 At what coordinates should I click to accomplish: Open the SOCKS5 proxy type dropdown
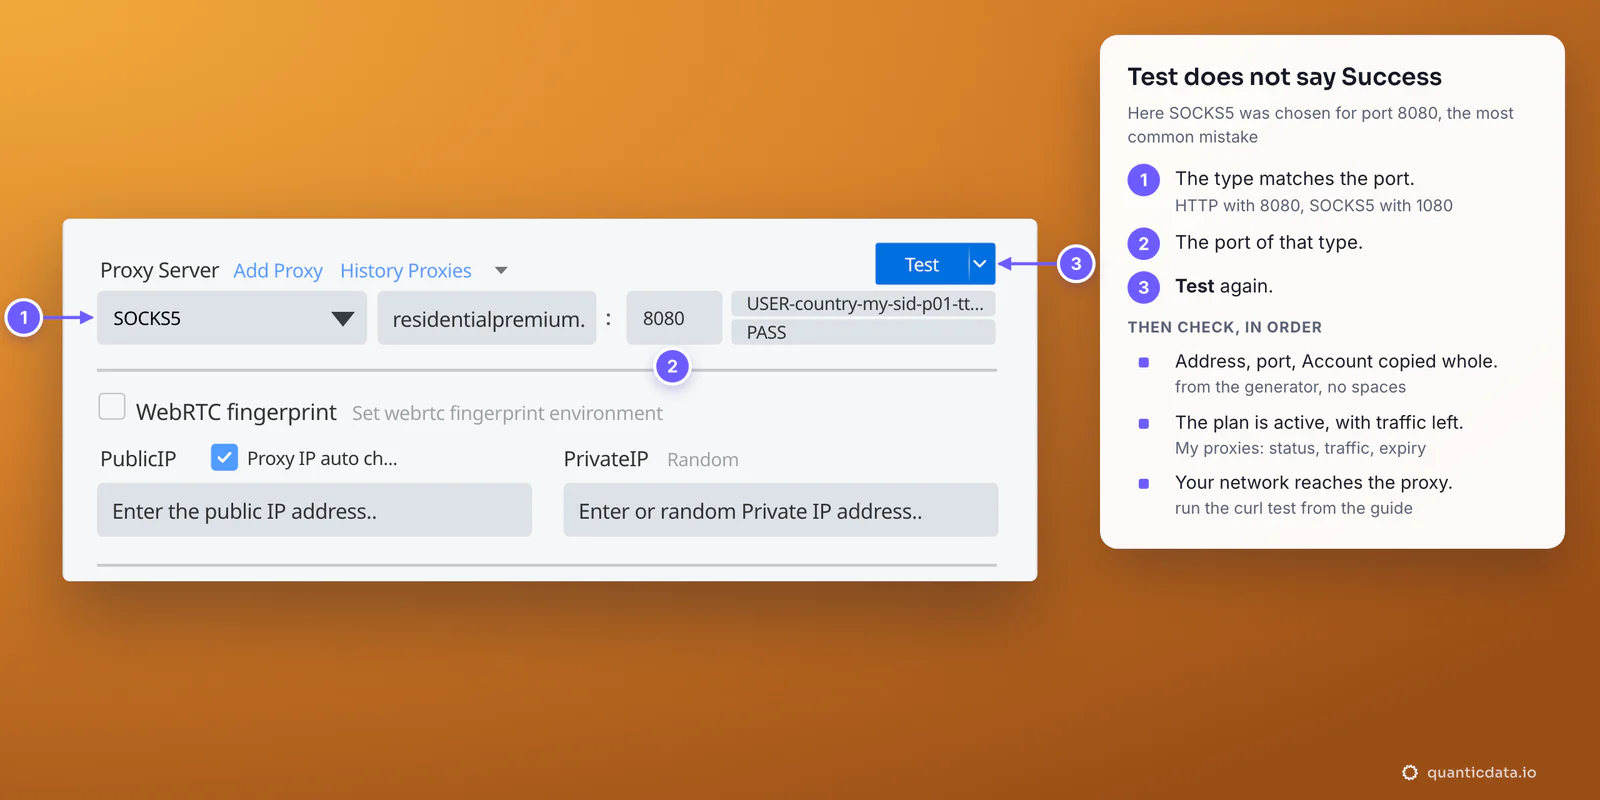coord(232,318)
